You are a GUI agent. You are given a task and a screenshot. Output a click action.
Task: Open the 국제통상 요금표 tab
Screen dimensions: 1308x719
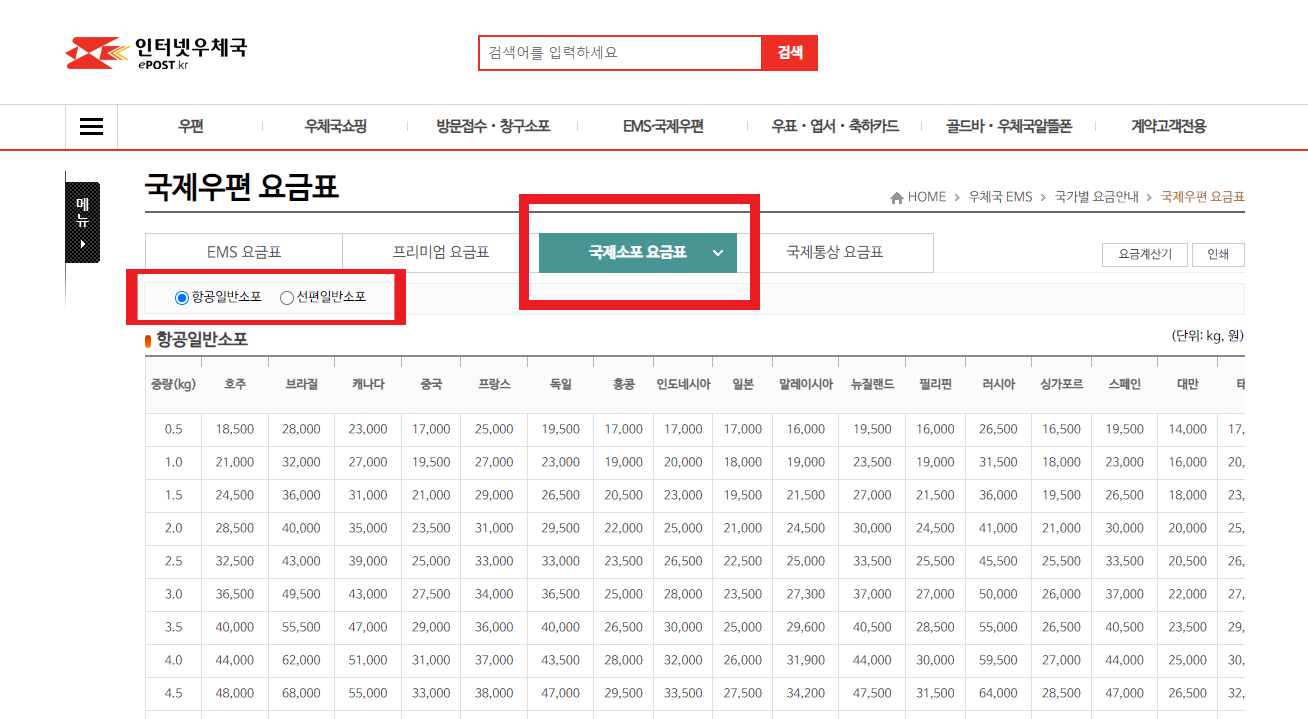coord(836,252)
